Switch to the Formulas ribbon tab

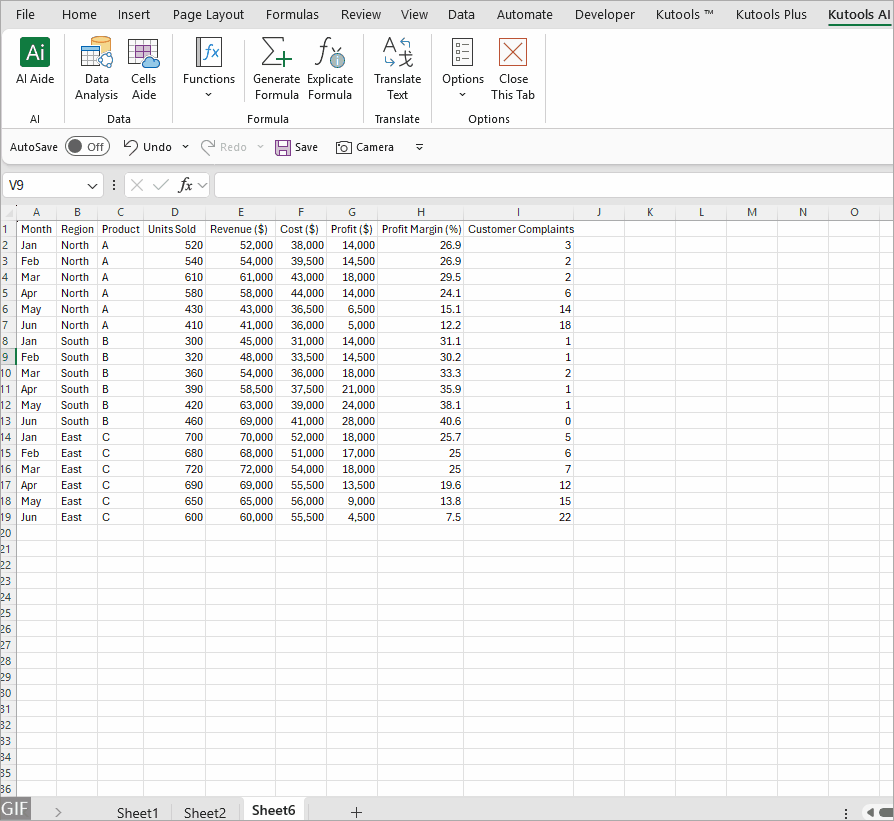pos(292,14)
